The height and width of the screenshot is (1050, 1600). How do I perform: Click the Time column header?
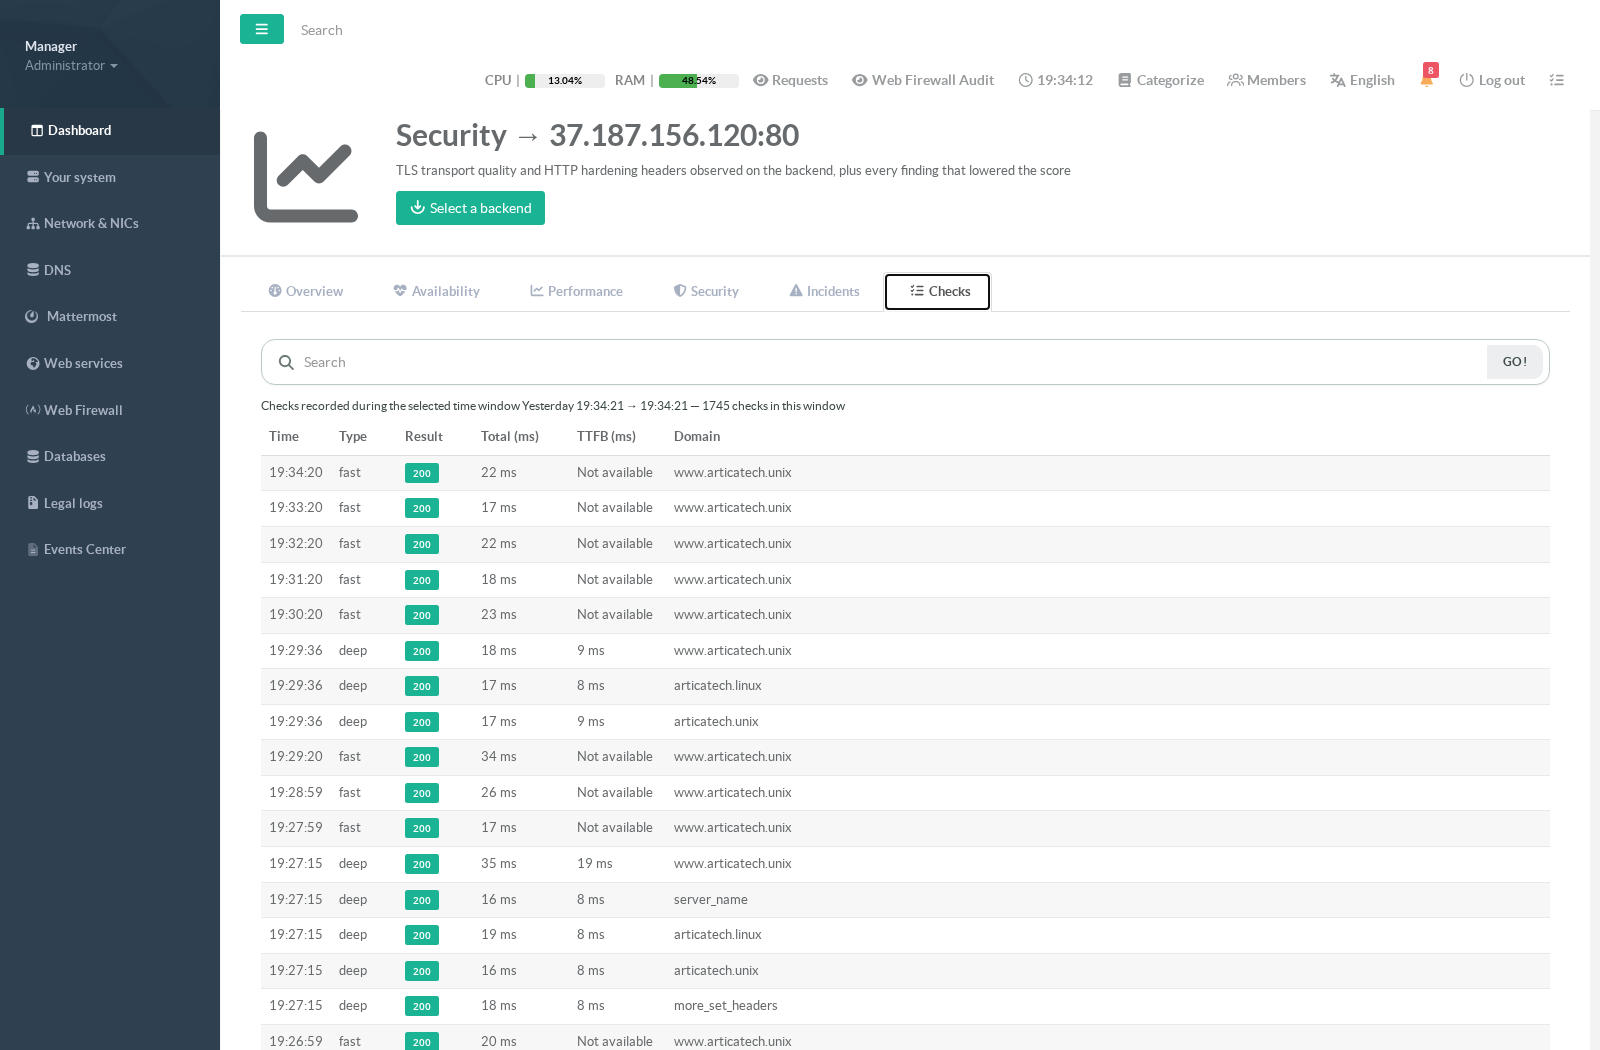click(284, 436)
